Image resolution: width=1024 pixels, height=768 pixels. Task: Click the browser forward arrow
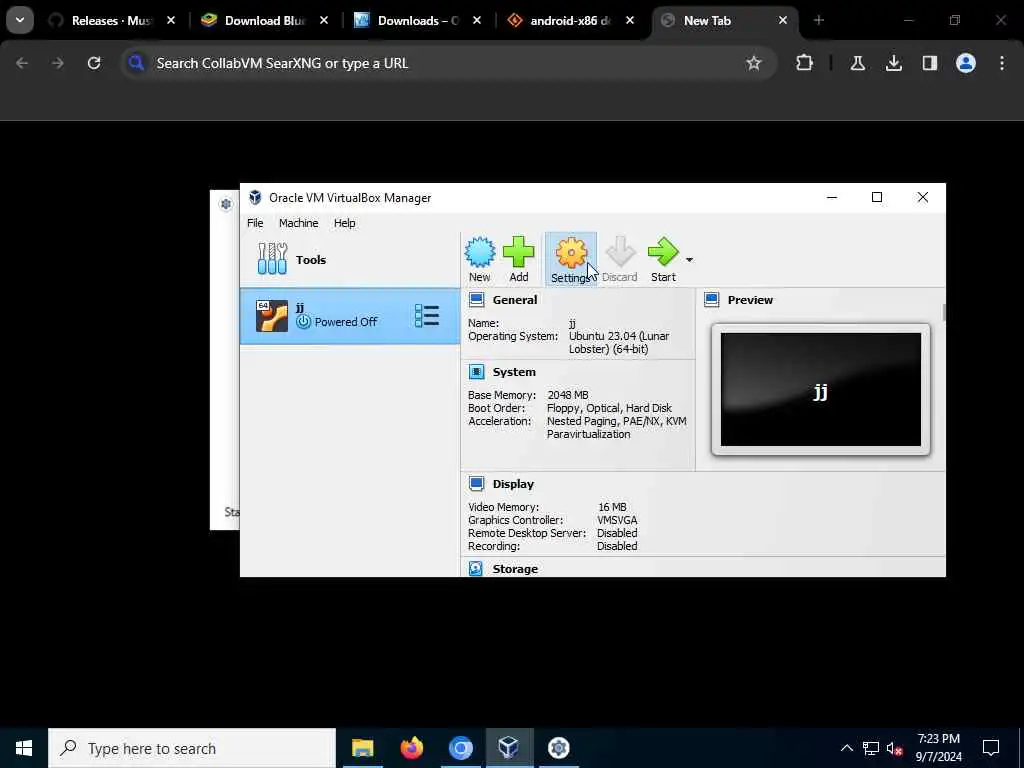coord(58,63)
